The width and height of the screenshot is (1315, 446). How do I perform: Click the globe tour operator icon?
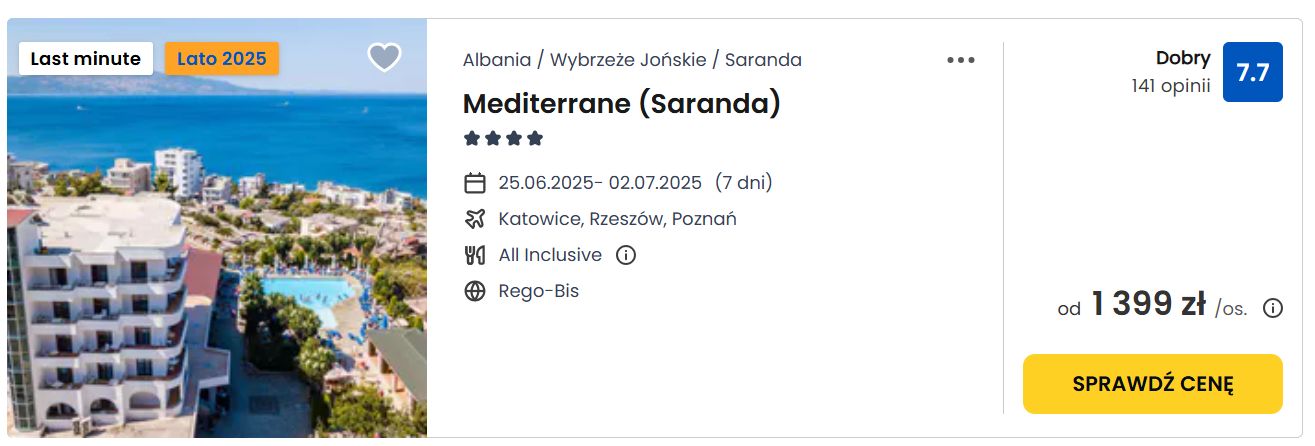coord(475,291)
